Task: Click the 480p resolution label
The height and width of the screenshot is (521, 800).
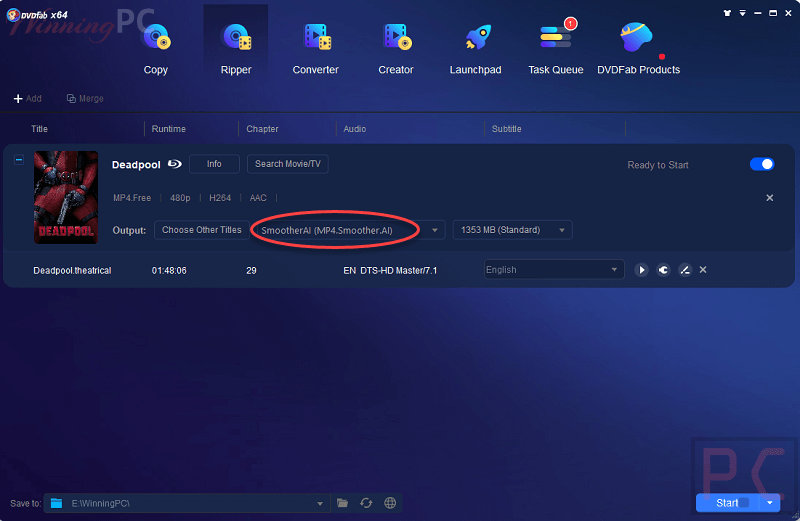Action: [180, 198]
